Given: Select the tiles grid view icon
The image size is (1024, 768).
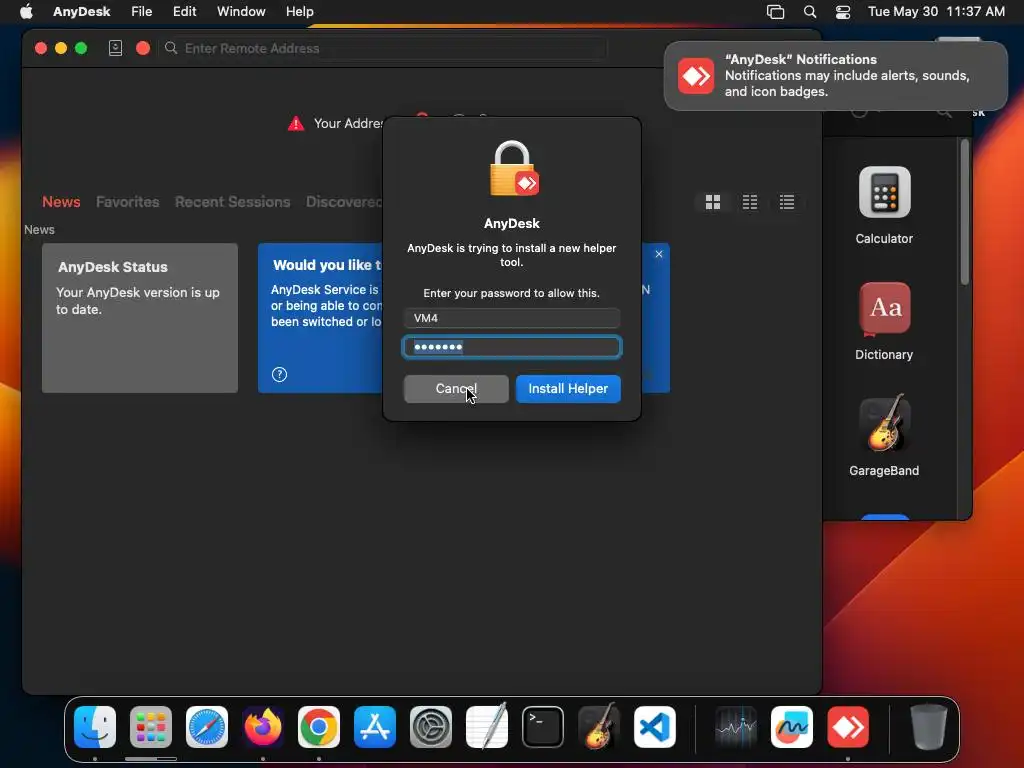Looking at the screenshot, I should (x=712, y=202).
